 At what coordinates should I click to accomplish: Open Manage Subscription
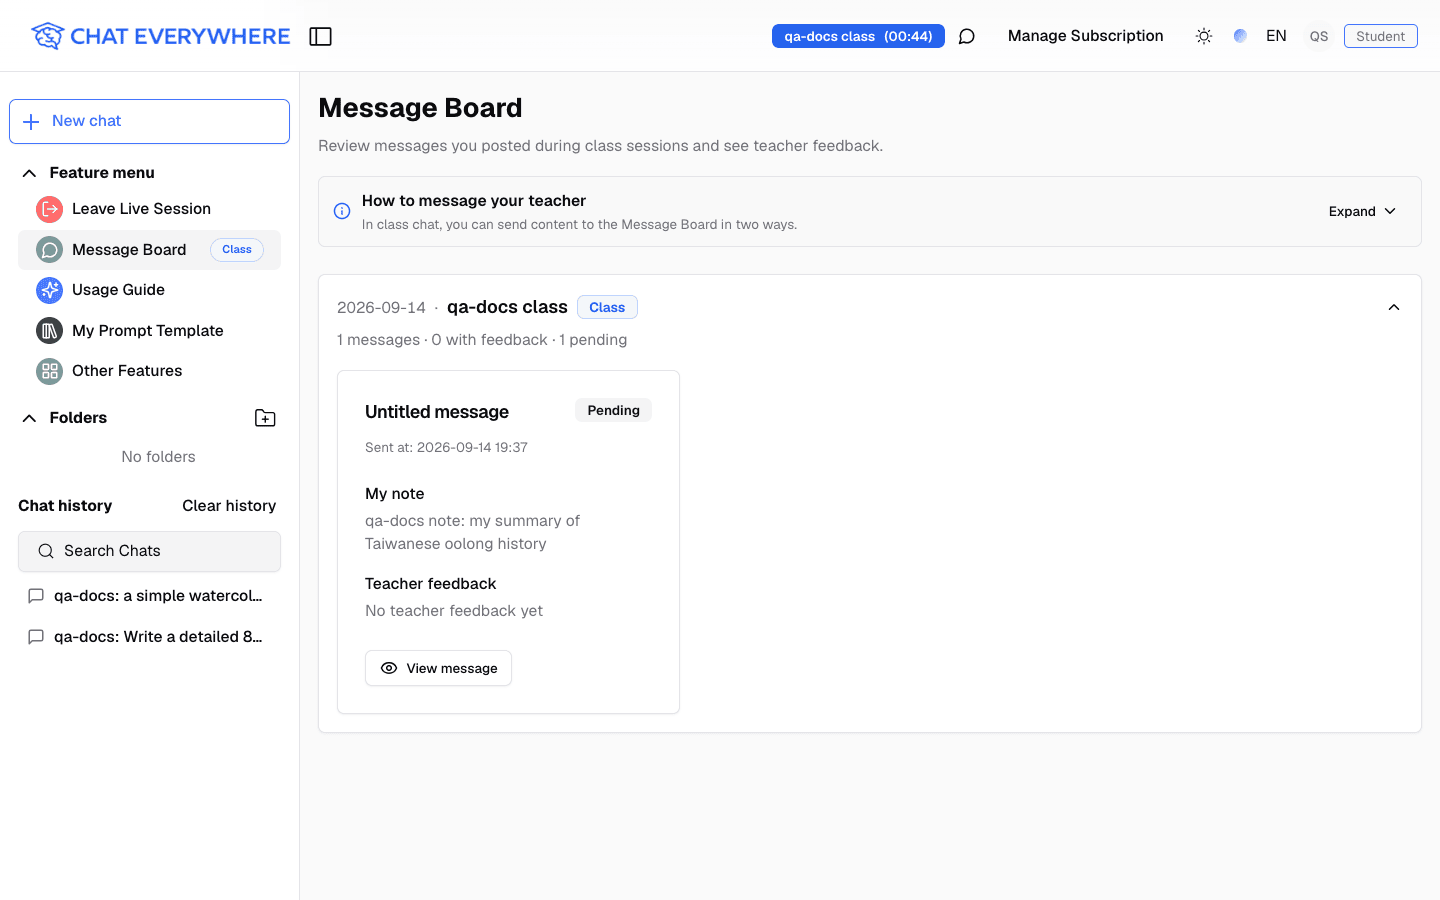click(1086, 36)
